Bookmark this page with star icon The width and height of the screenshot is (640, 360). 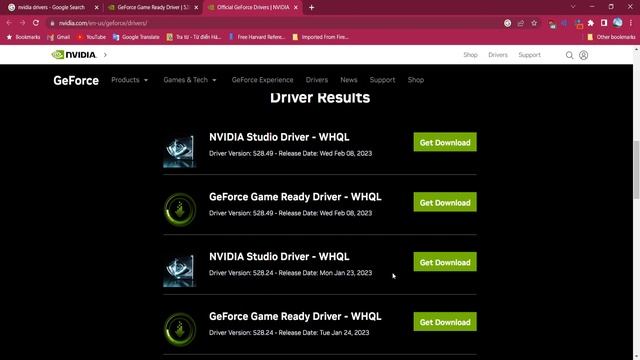pos(534,23)
